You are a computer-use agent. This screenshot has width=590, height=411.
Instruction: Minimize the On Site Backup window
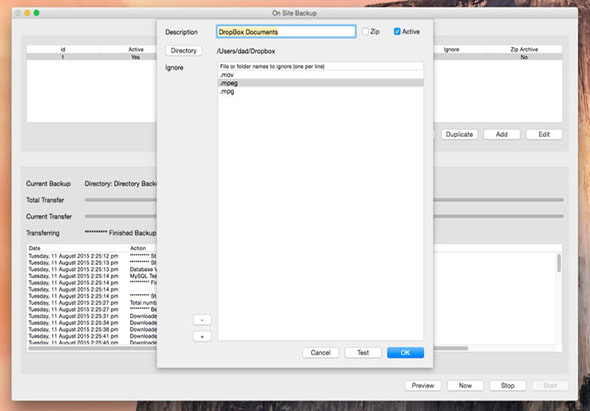[27, 13]
